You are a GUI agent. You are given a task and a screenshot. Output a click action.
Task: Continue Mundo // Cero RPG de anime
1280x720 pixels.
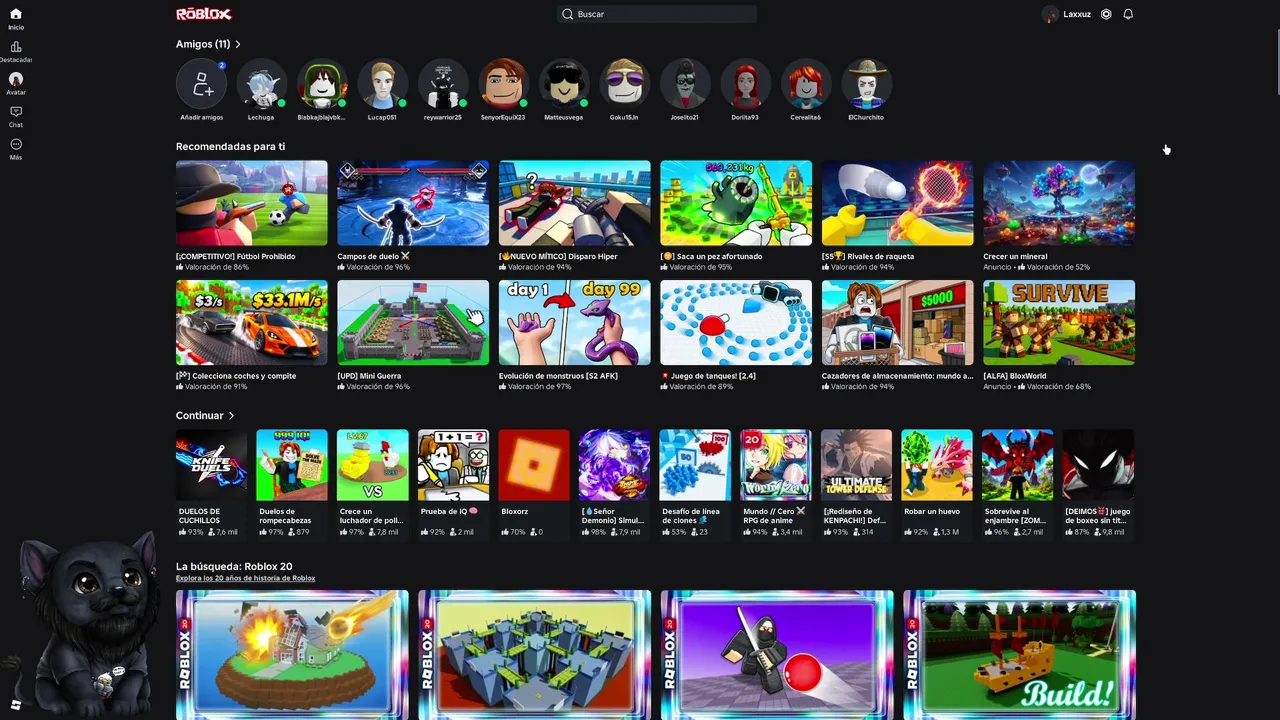click(776, 465)
